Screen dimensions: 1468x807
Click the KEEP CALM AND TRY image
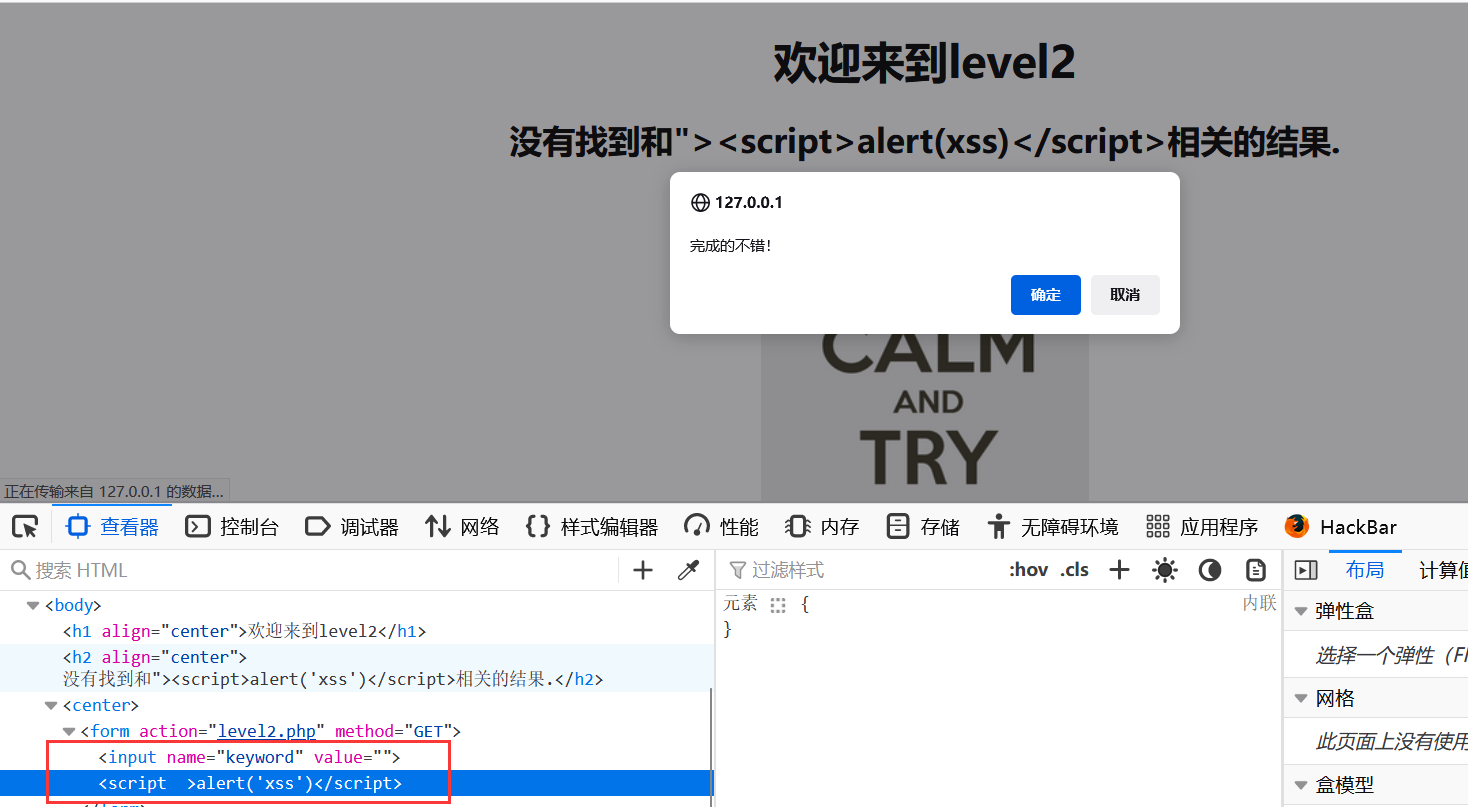[x=925, y=418]
